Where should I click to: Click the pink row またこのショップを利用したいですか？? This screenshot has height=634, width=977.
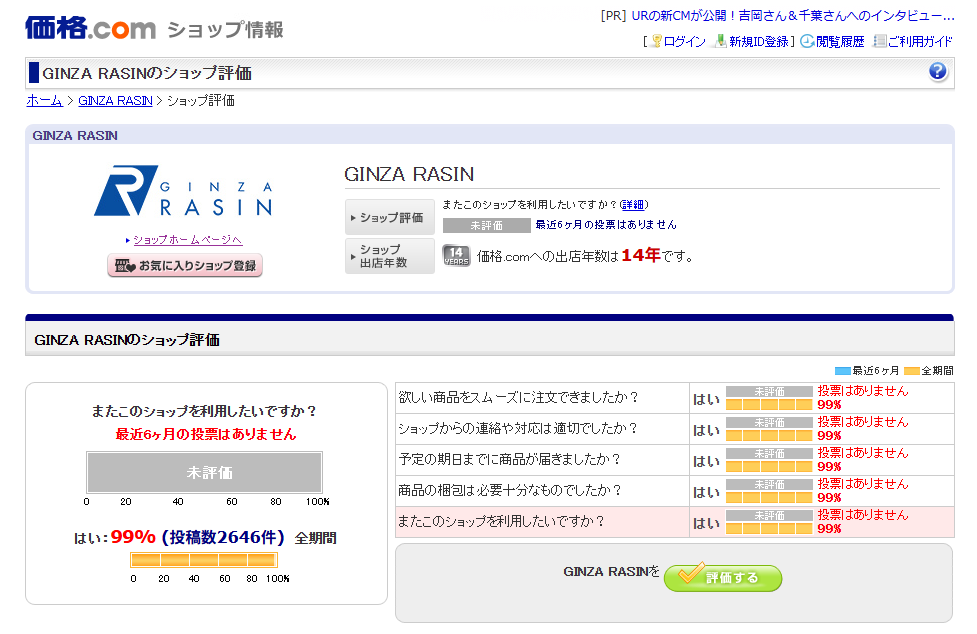point(675,522)
